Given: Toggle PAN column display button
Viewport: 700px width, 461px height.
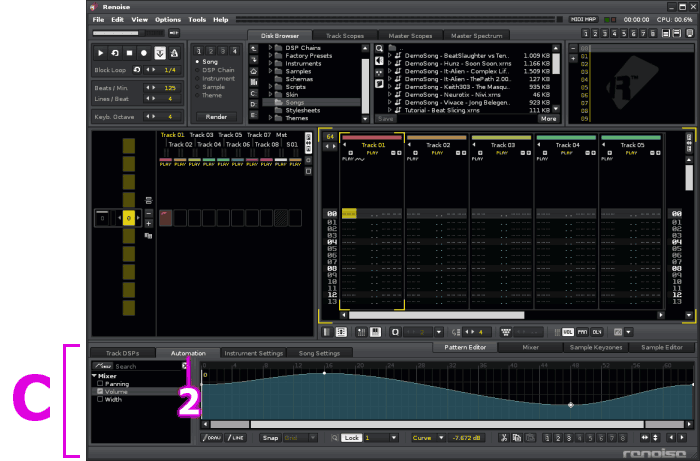Looking at the screenshot, I should coord(582,332).
